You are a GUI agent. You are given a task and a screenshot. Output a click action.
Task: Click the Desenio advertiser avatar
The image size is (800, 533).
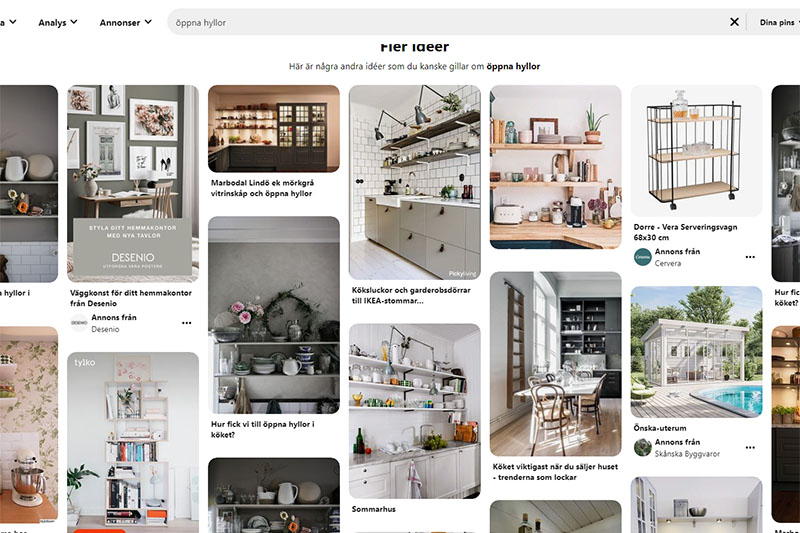(79, 323)
